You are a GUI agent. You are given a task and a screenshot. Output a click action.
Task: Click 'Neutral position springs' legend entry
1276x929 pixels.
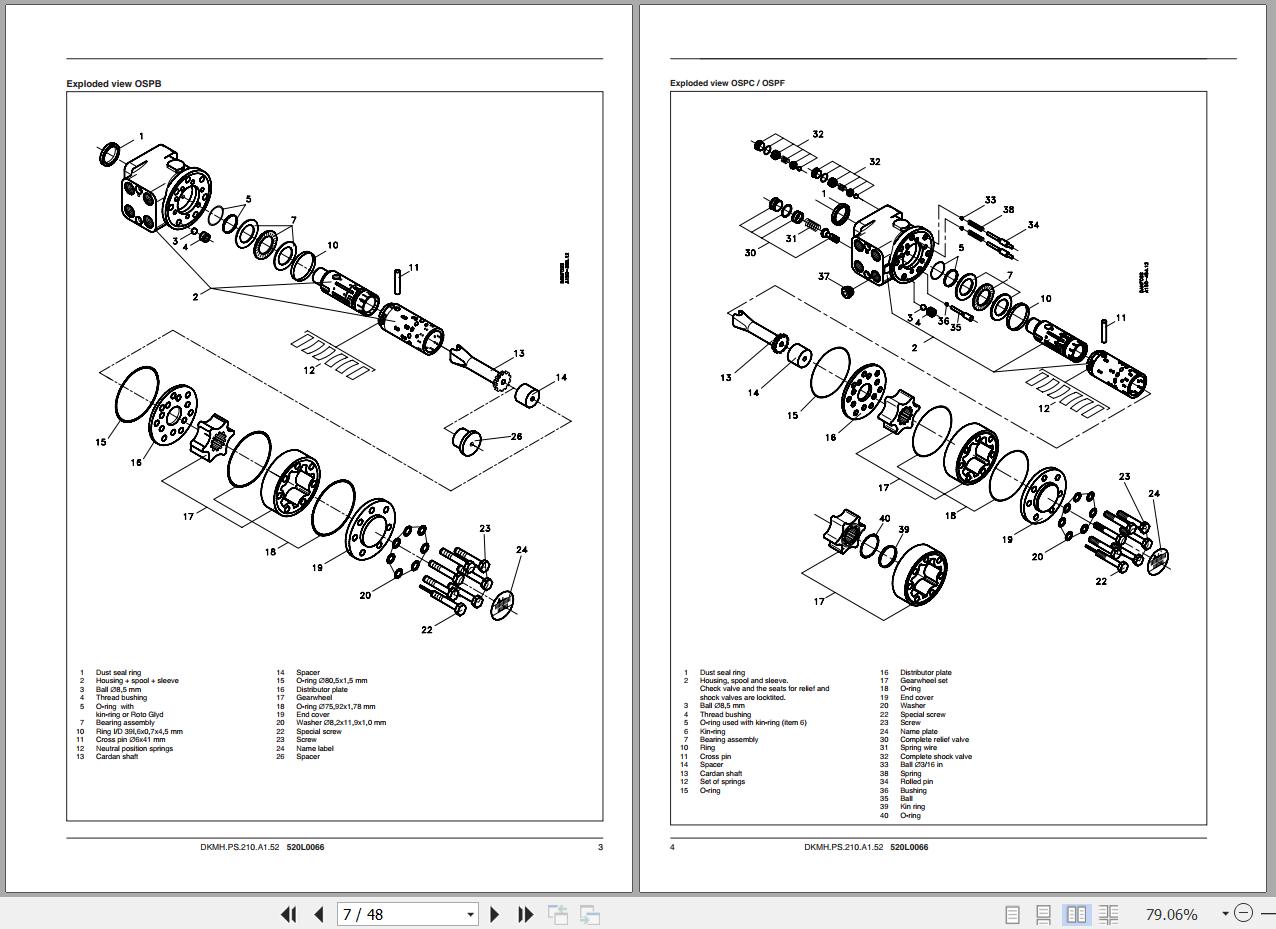(134, 748)
